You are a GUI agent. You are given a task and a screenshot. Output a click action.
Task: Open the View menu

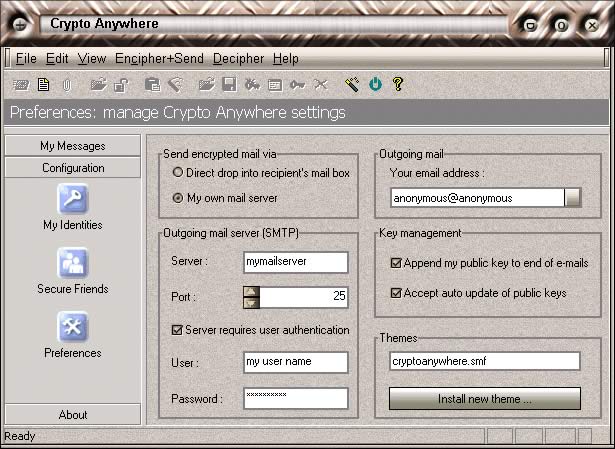click(x=92, y=58)
